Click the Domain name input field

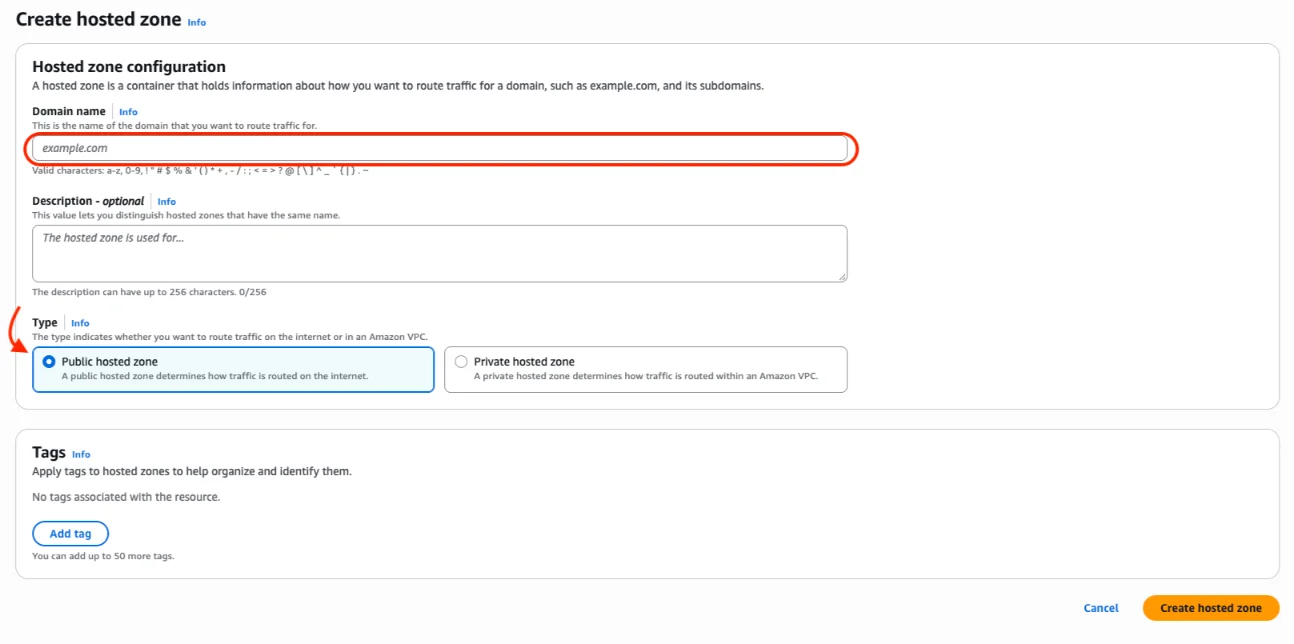440,148
